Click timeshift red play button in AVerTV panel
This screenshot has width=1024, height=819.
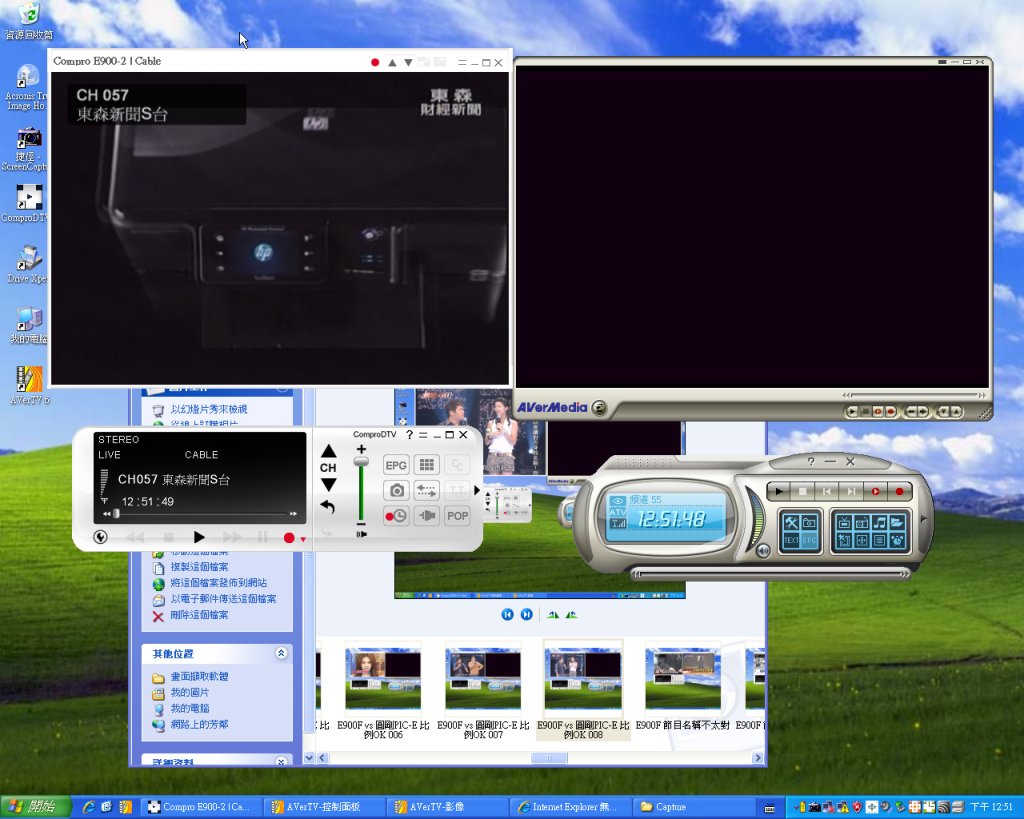(x=875, y=491)
